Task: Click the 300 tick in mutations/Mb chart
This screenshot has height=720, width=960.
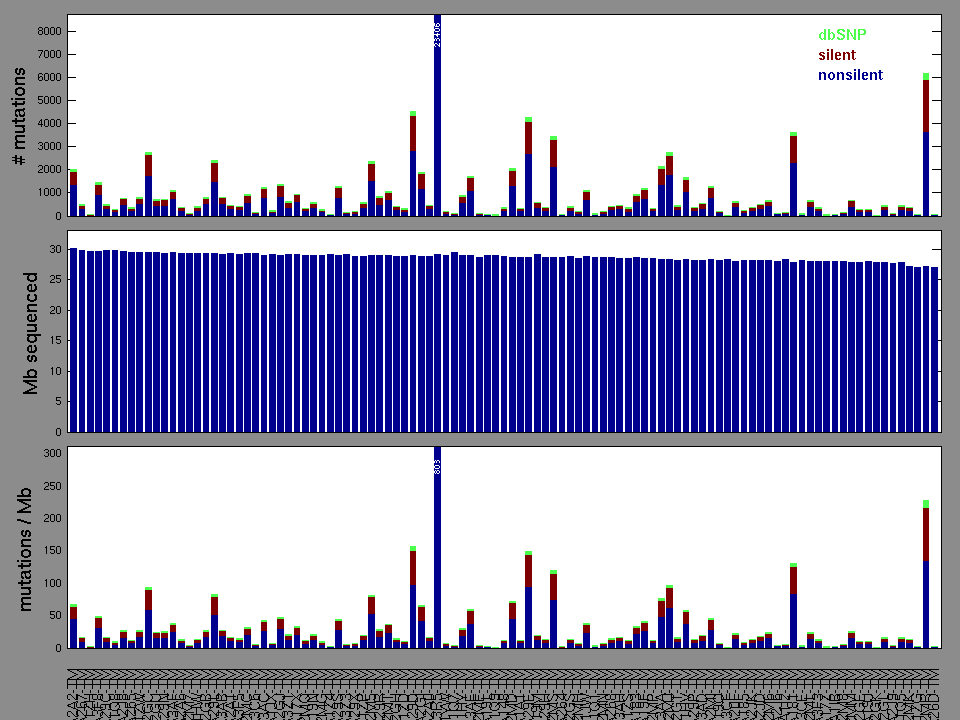Action: coord(51,453)
